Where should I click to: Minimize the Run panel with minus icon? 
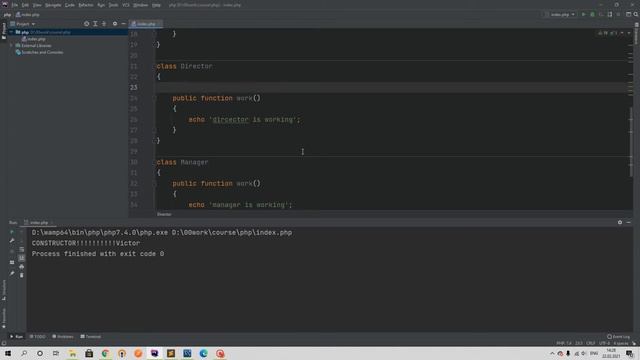pyautogui.click(x=629, y=222)
